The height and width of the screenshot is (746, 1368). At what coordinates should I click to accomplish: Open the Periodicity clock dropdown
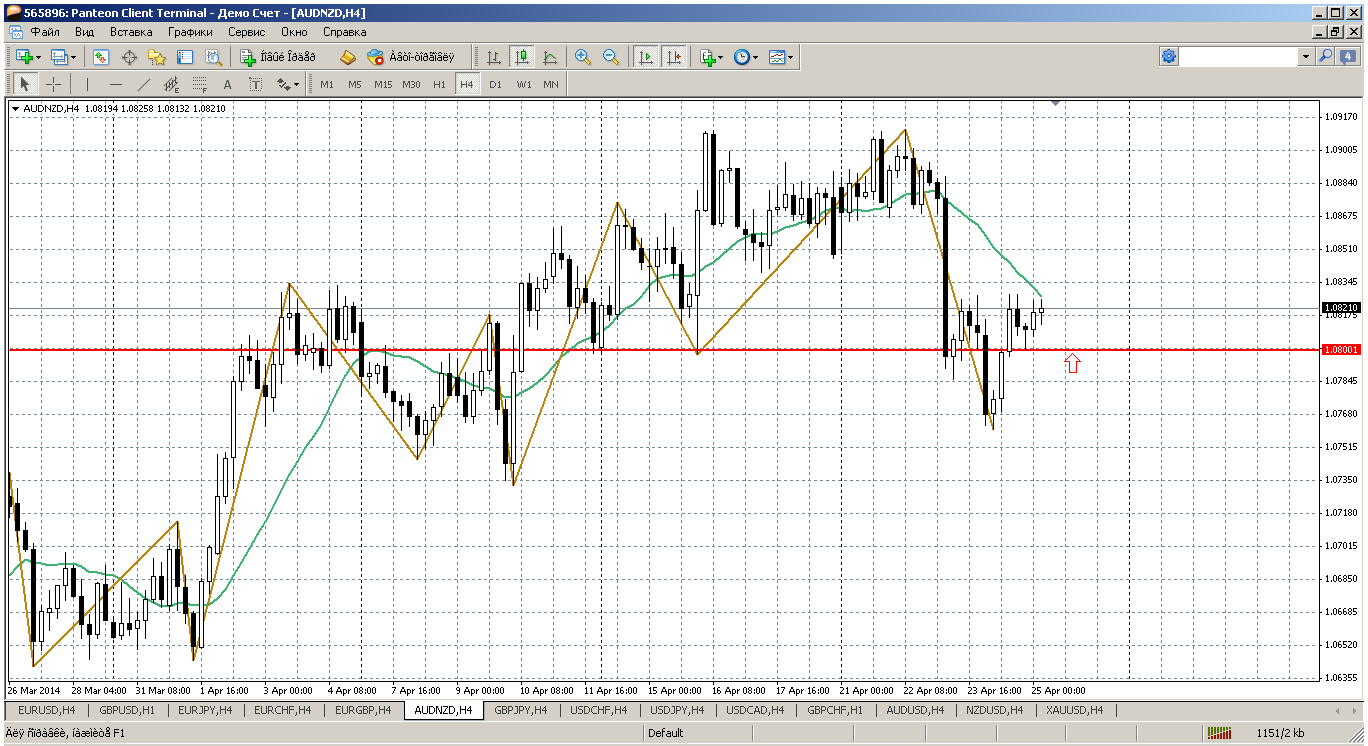(745, 57)
